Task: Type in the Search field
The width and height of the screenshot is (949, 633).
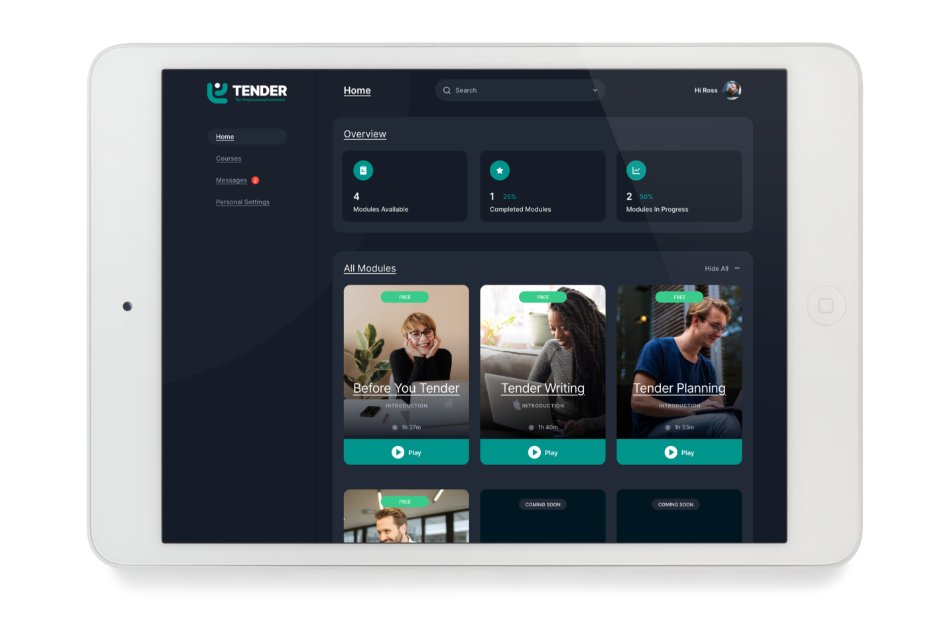Action: [520, 90]
